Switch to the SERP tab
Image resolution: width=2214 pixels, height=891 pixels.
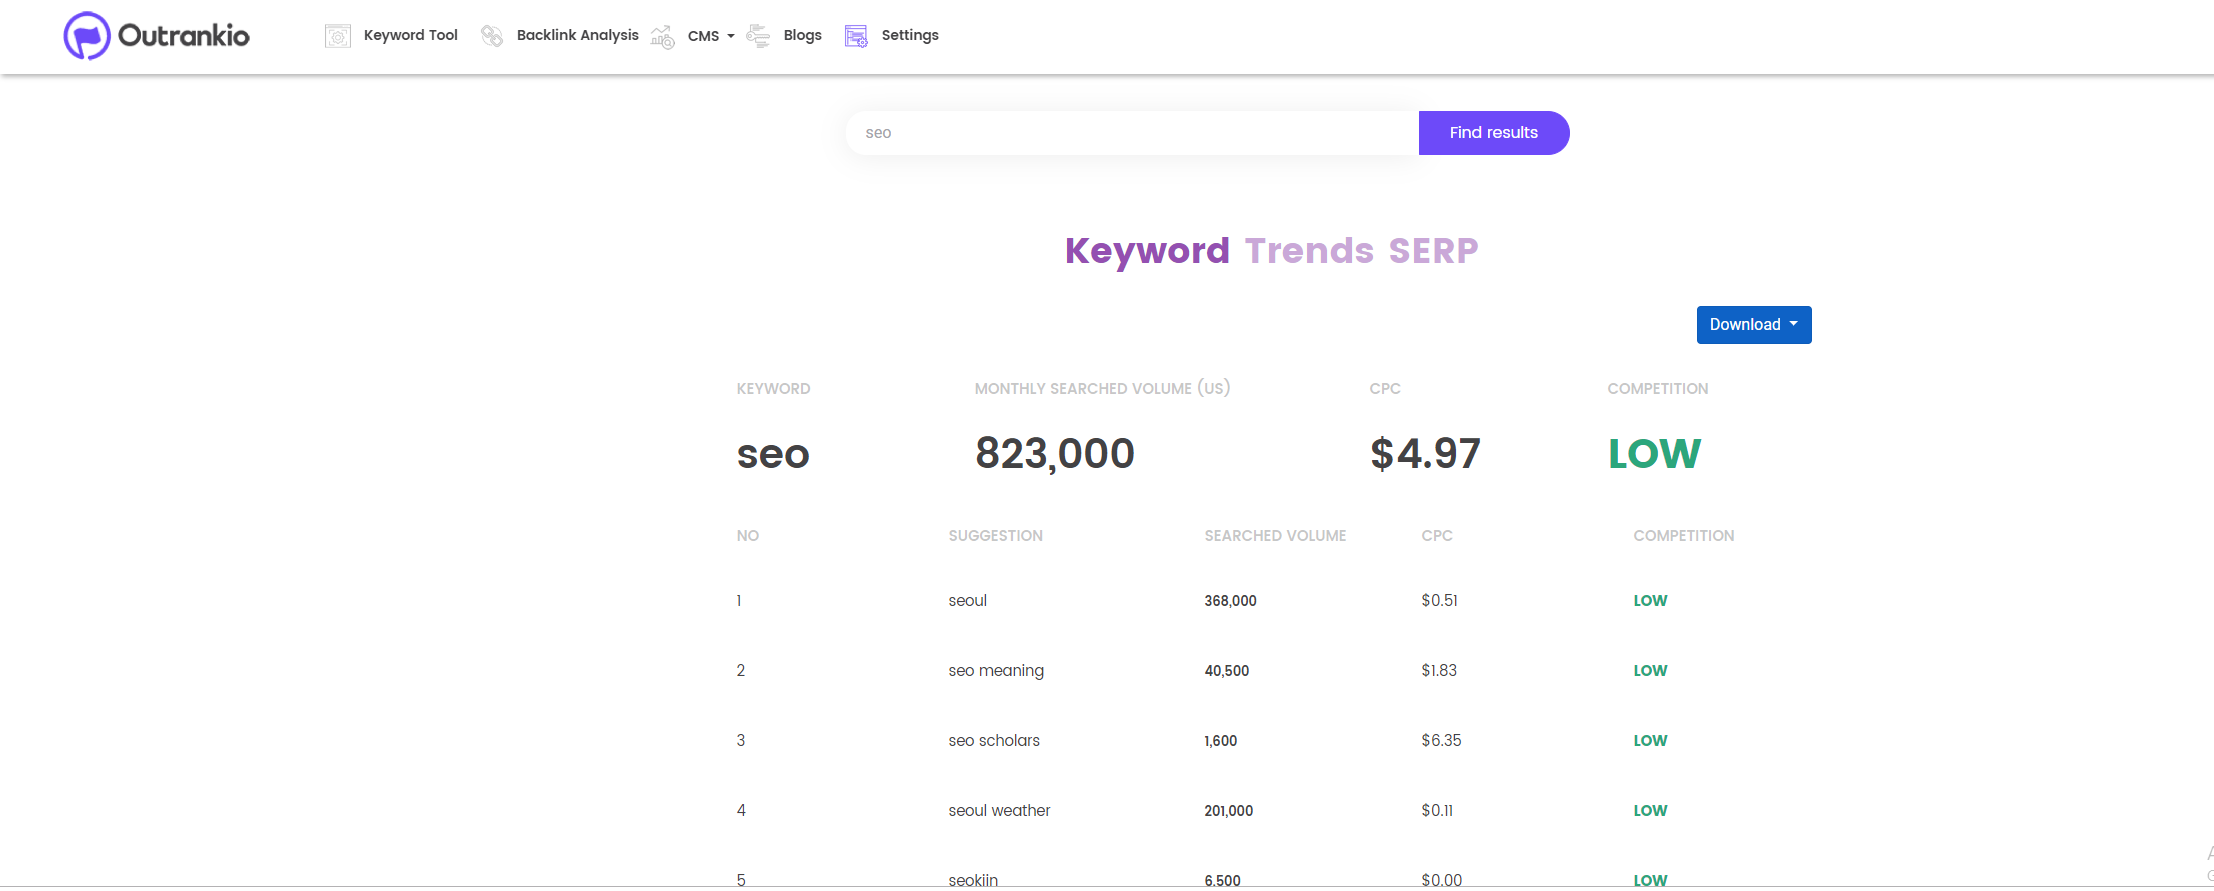(1433, 251)
